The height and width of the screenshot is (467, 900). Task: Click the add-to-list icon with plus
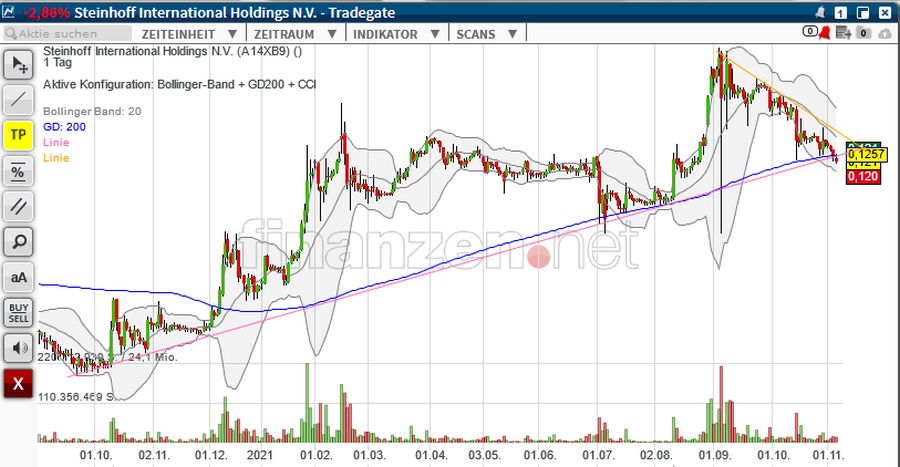(843, 33)
